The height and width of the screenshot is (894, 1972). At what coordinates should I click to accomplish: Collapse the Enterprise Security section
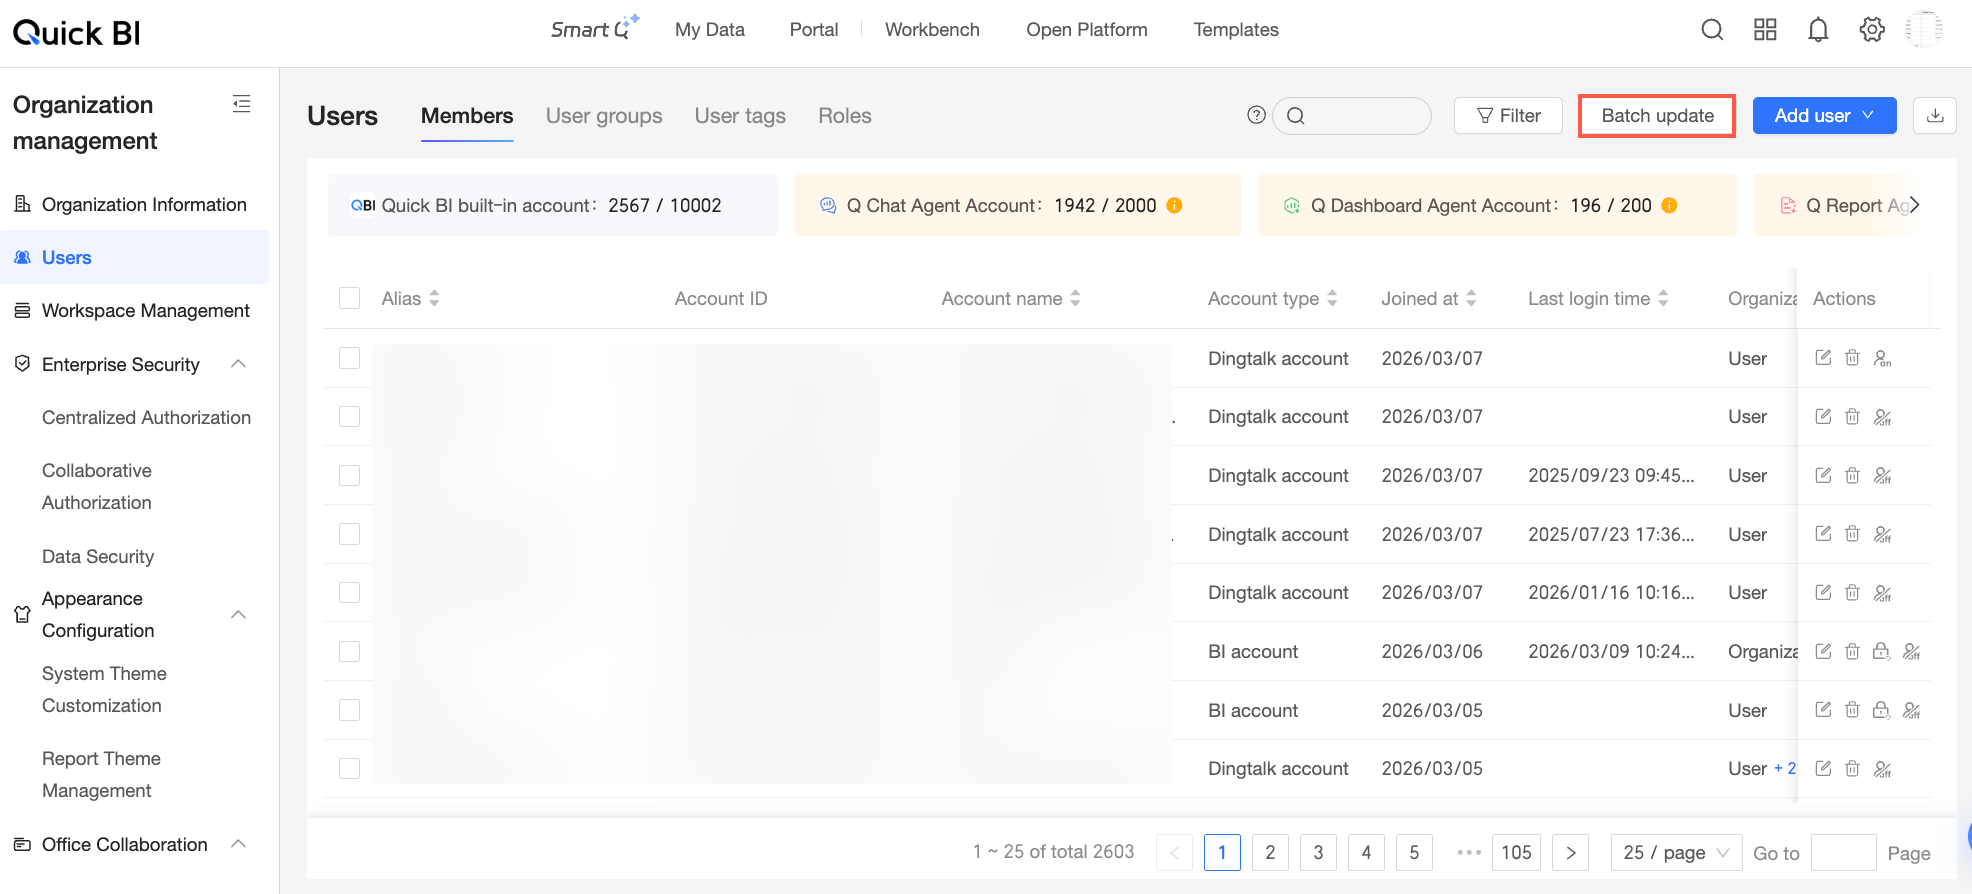pyautogui.click(x=238, y=364)
